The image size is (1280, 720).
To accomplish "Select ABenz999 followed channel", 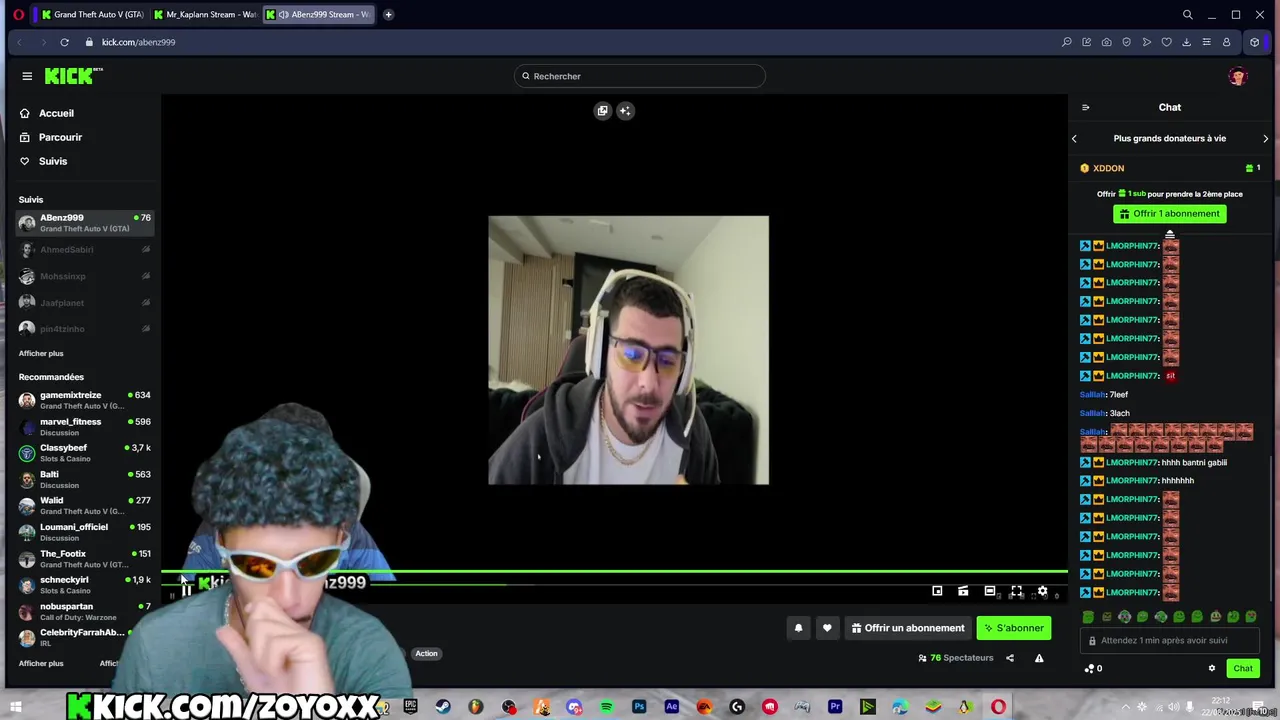I will coord(85,222).
